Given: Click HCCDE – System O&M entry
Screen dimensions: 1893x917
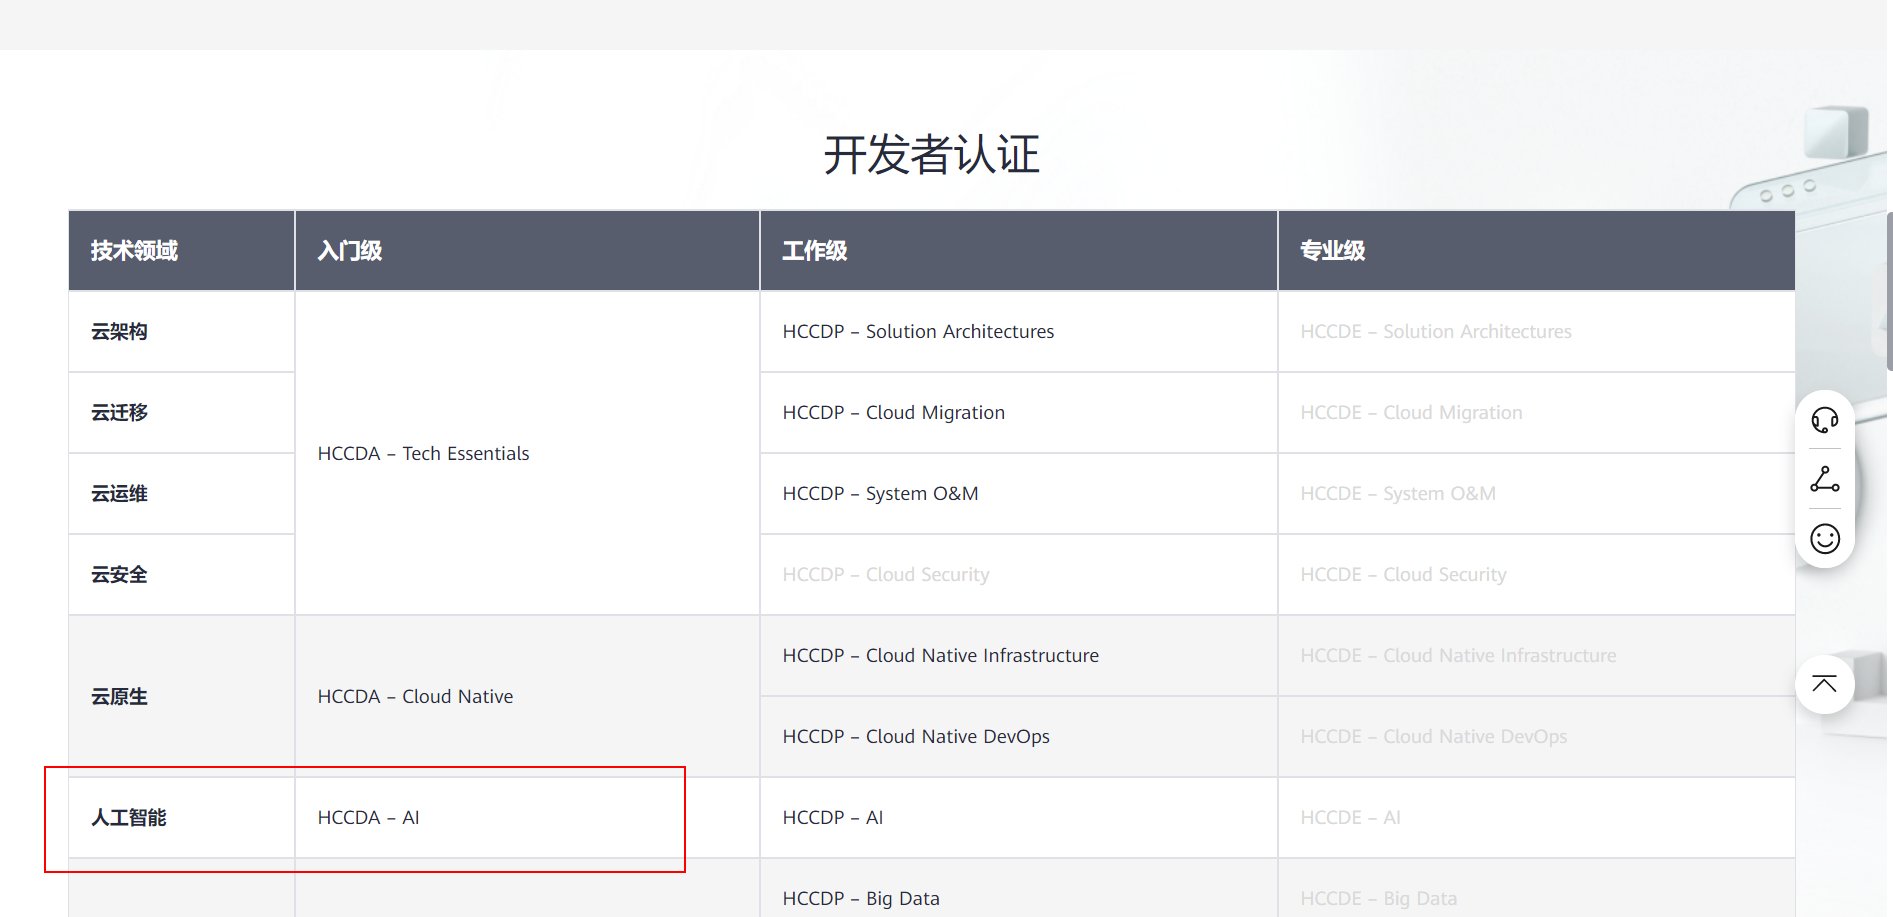Looking at the screenshot, I should pos(1398,494).
